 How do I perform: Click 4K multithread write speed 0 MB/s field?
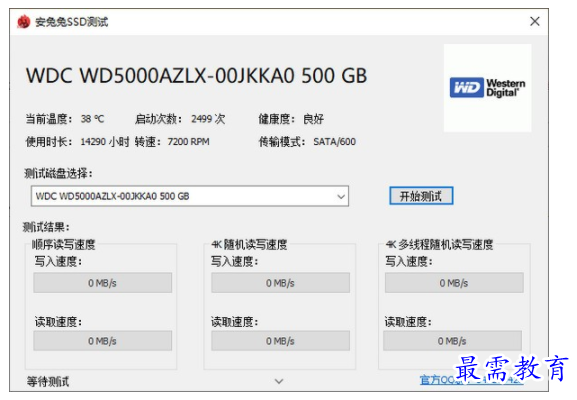click(454, 283)
